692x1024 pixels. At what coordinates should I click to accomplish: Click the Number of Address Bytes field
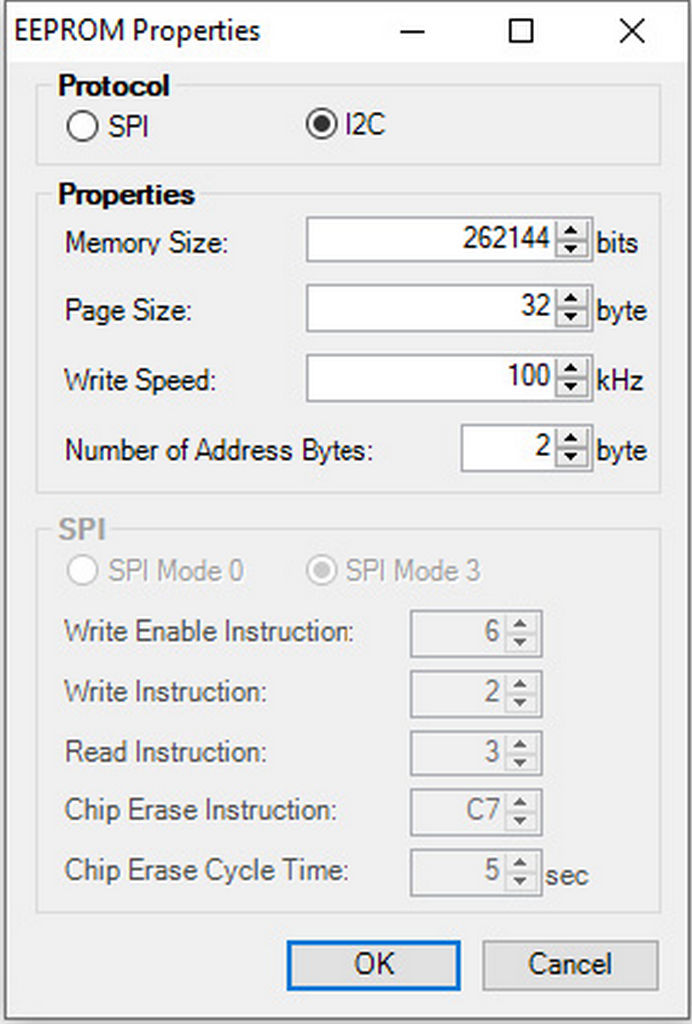tap(509, 448)
